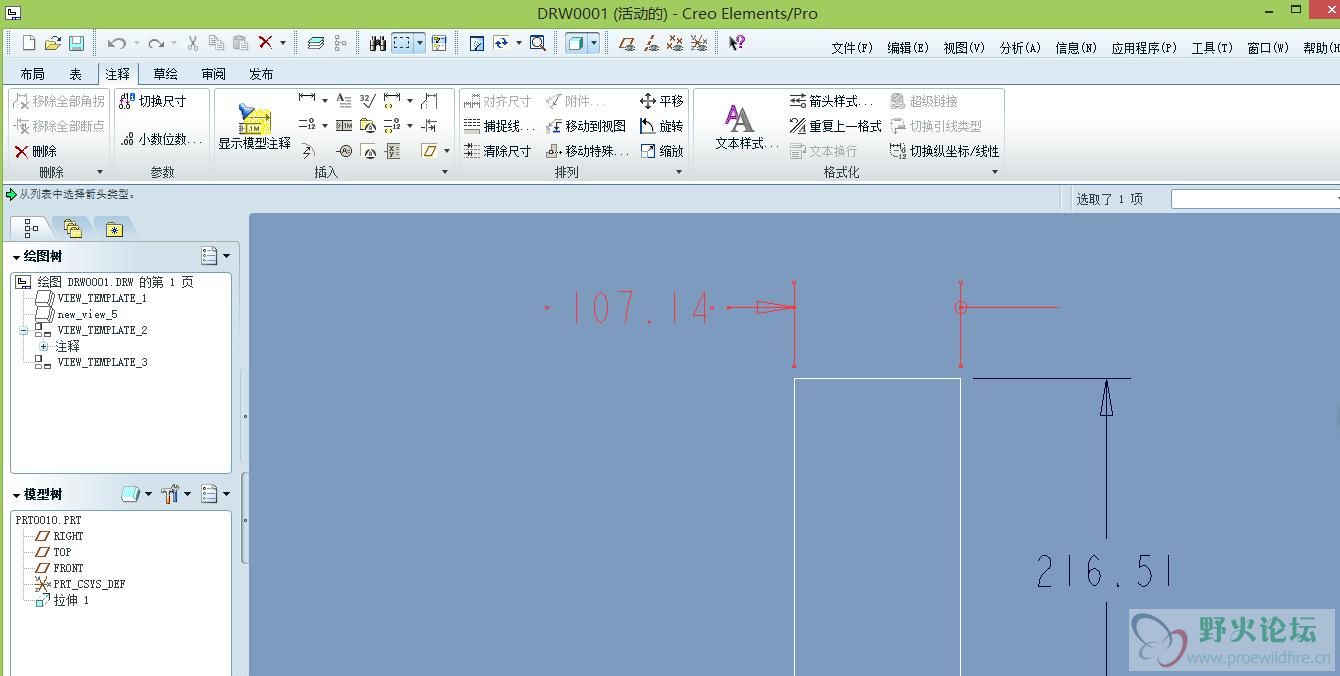Viewport: 1340px width, 676px height.
Task: Click the Undo arrow icon
Action: [x=117, y=43]
